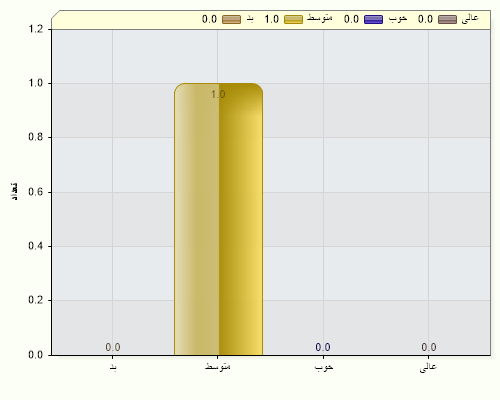Click the brown بد legend color swatch
500x400 pixels.
[231, 19]
